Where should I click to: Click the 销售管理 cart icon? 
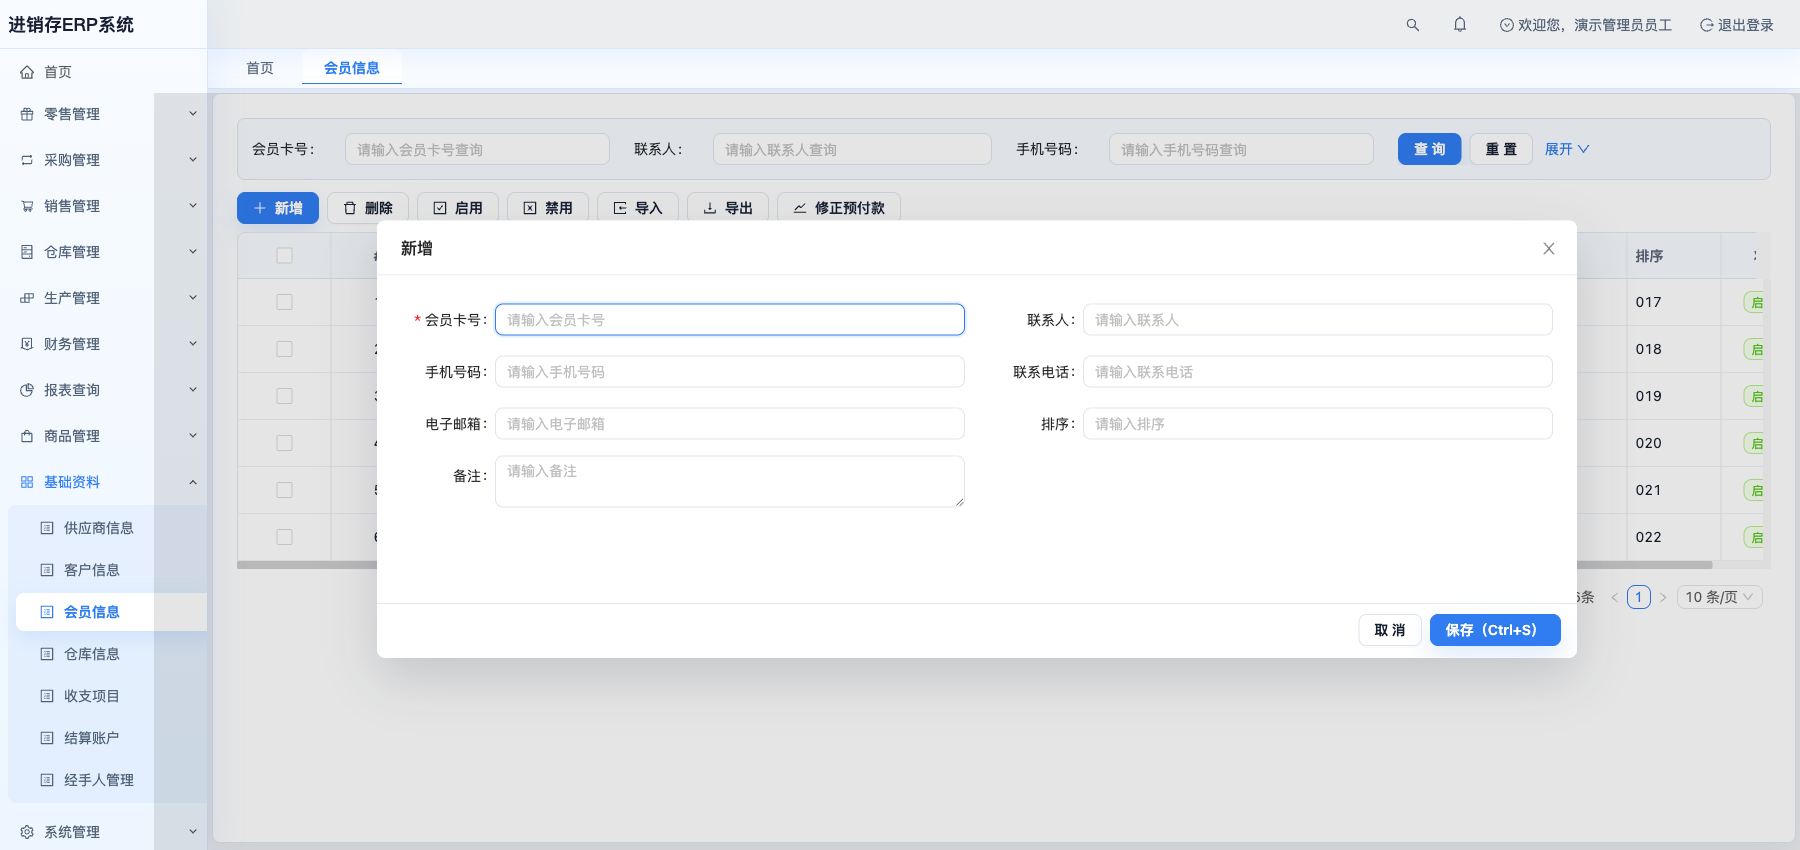pos(27,206)
